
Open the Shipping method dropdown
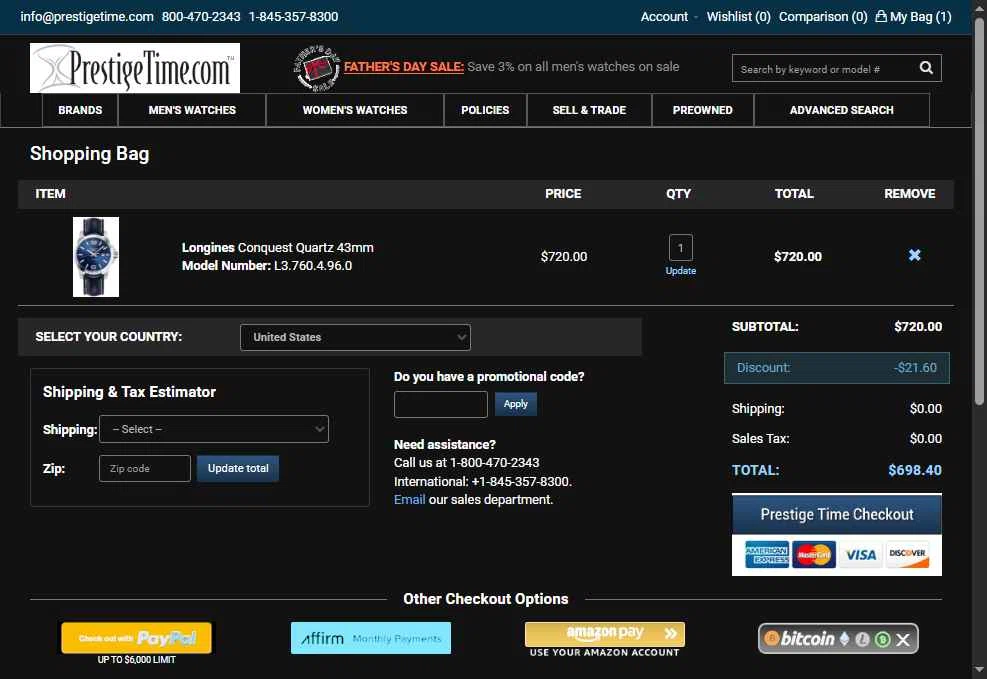pos(214,429)
